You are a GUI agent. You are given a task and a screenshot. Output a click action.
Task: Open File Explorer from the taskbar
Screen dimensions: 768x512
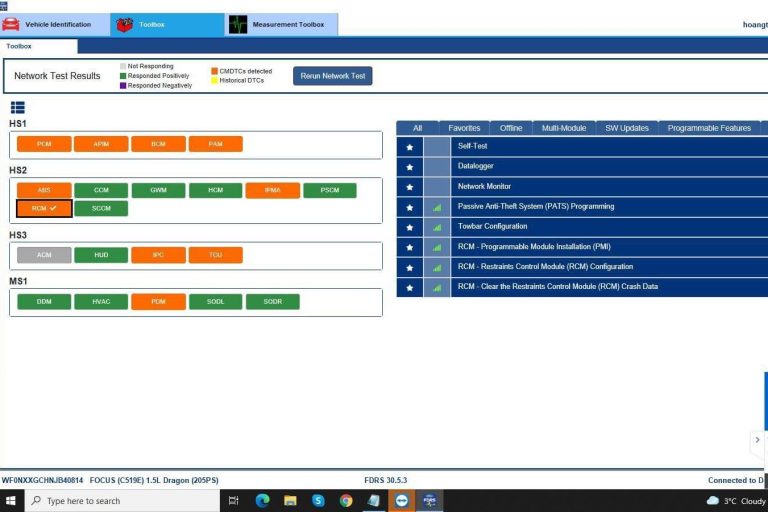(x=290, y=501)
